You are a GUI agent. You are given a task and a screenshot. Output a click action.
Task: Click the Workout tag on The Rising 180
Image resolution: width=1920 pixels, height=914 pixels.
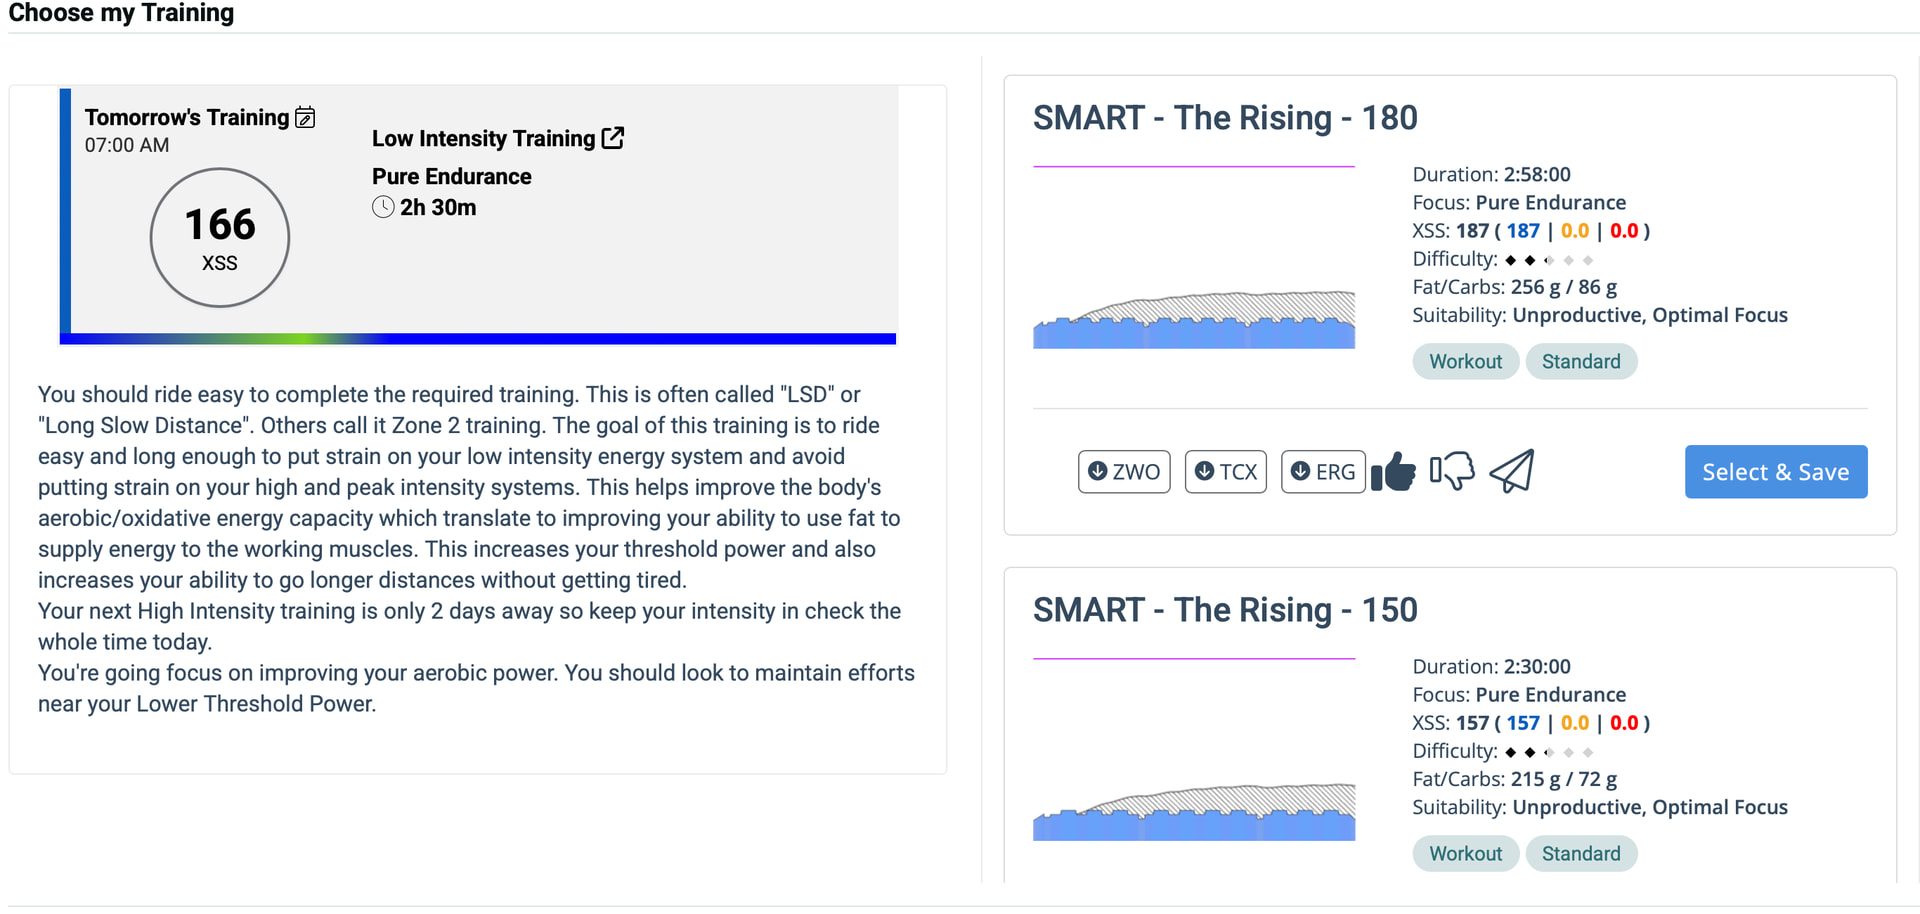(1465, 362)
